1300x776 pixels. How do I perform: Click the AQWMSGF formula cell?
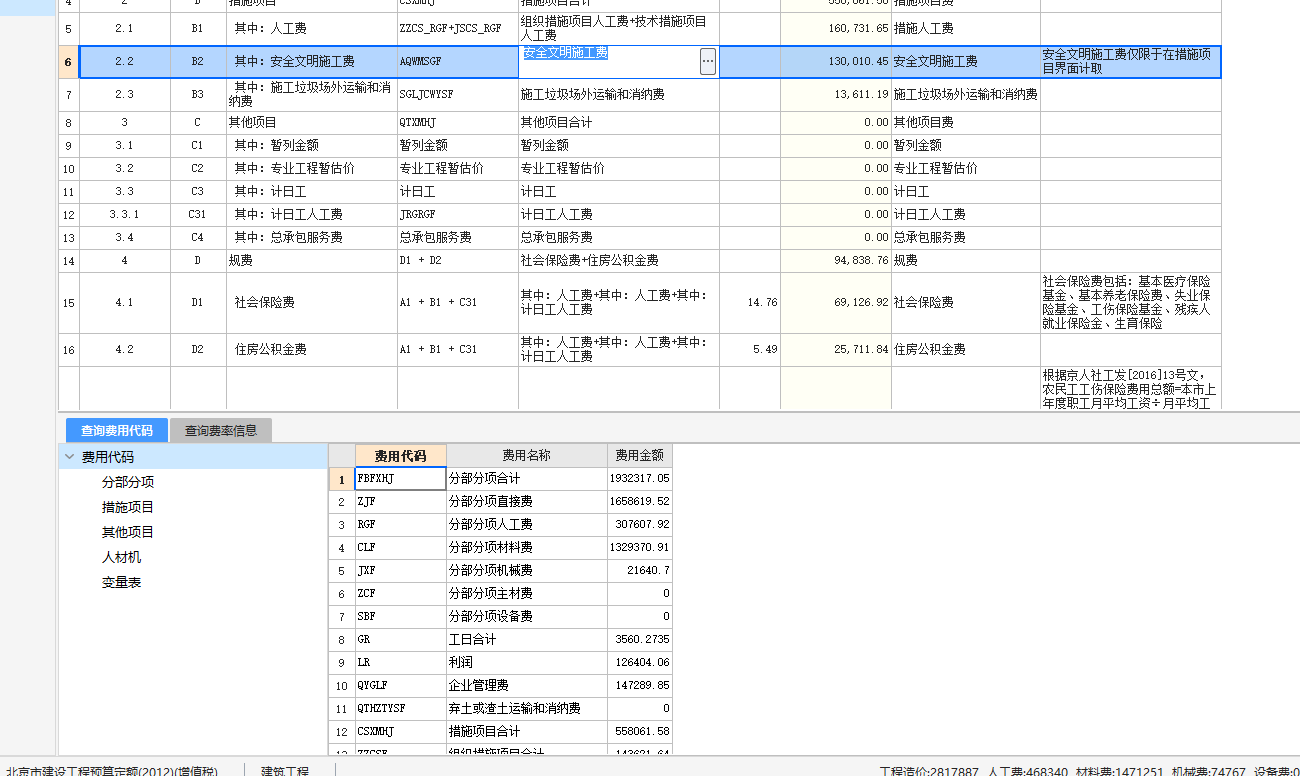(457, 62)
